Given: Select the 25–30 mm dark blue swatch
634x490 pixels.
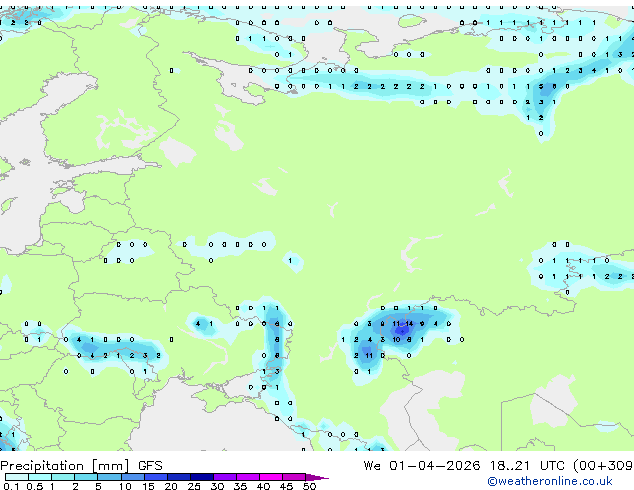Looking at the screenshot, I should 202,477.
